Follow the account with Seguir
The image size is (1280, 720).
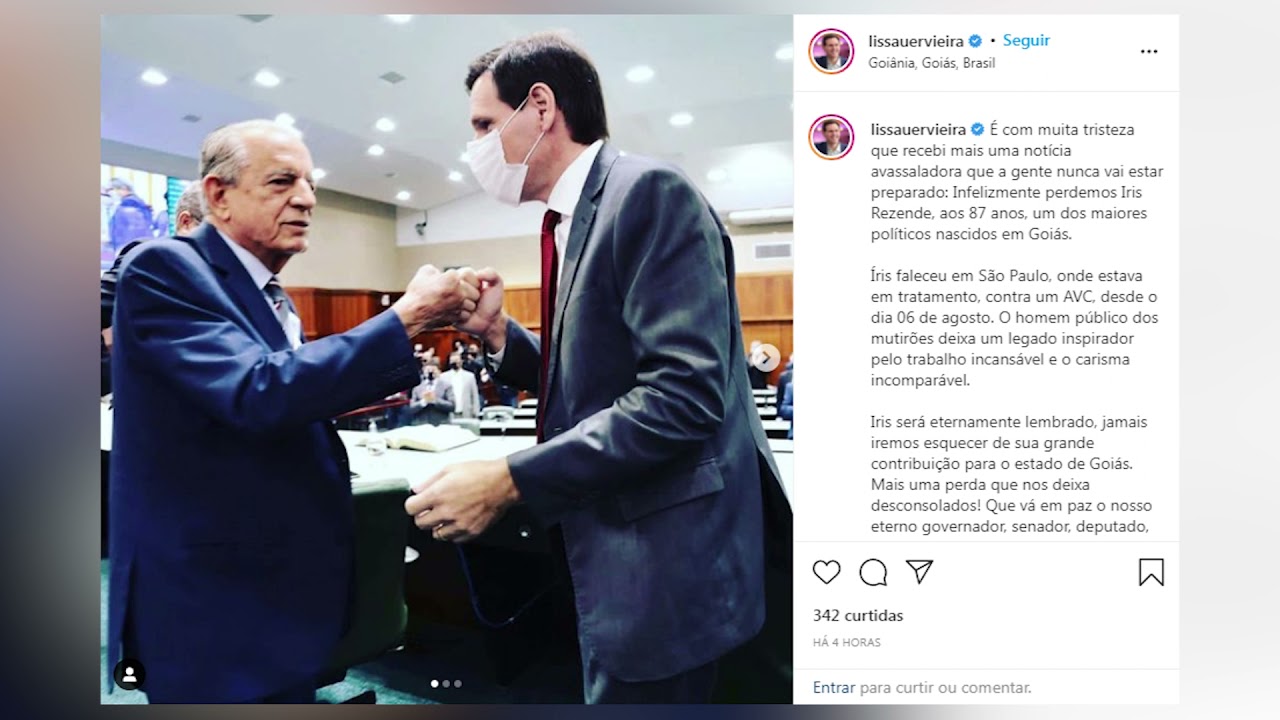point(1026,41)
